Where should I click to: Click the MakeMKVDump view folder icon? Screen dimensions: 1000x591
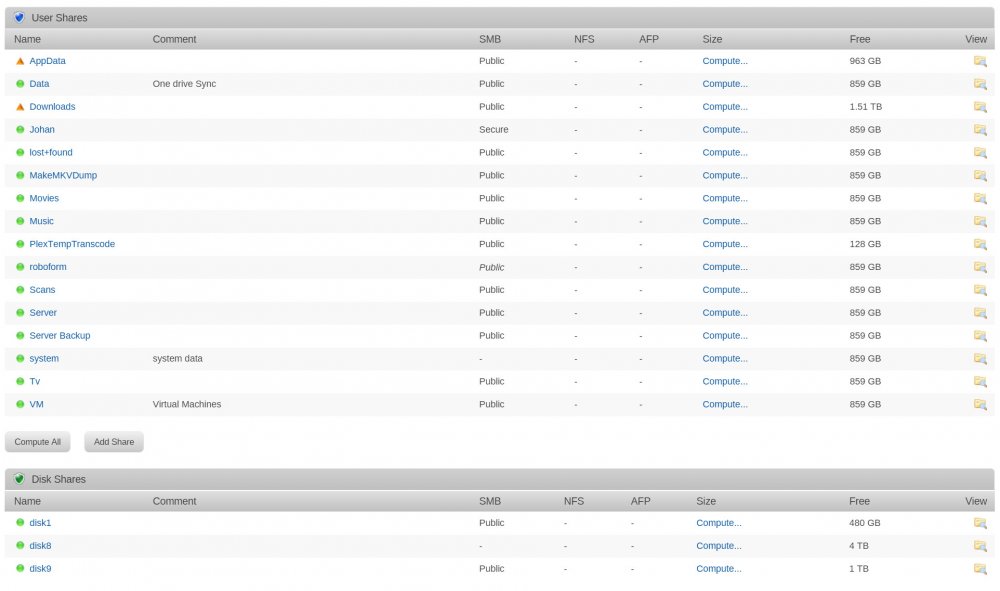tap(980, 176)
